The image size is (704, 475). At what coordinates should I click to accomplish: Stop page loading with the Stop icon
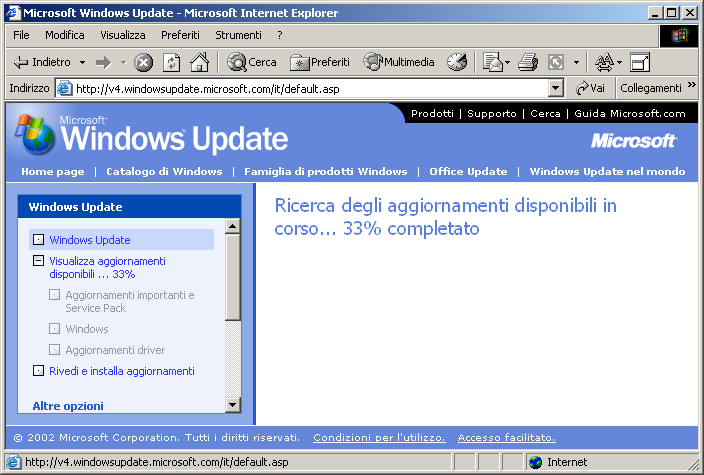[x=143, y=62]
